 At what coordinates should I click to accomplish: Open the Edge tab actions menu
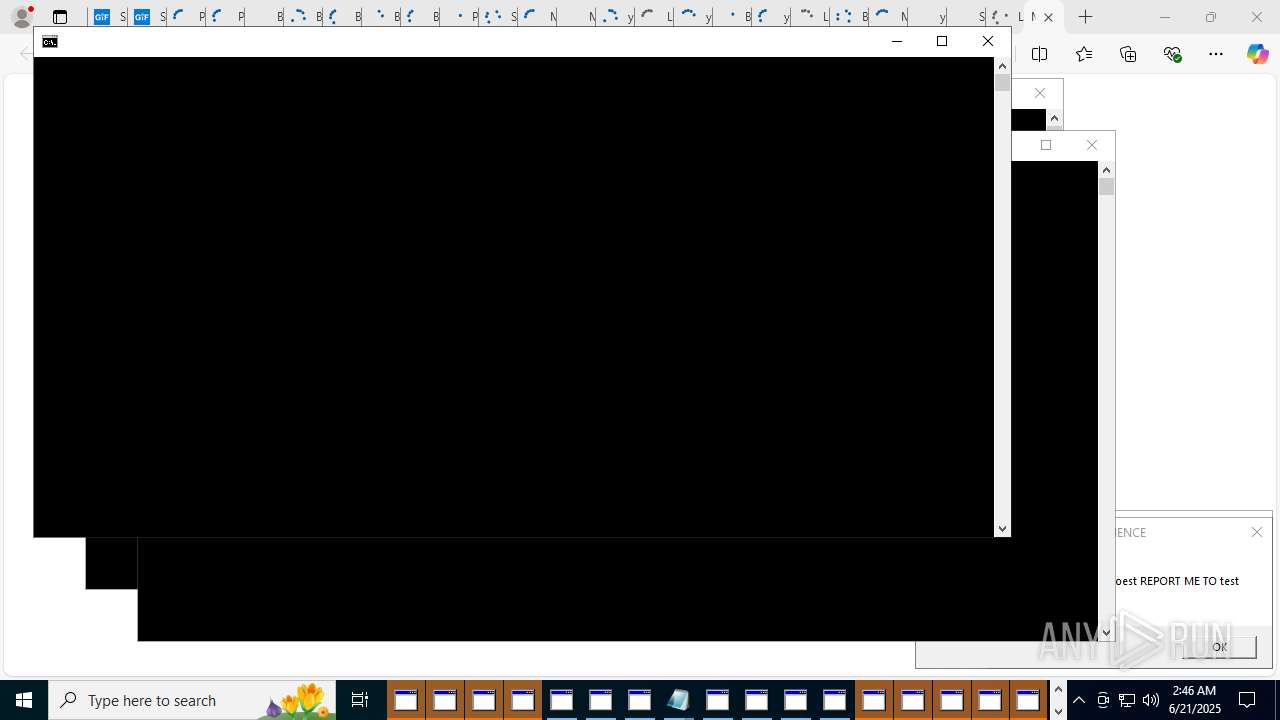pyautogui.click(x=60, y=17)
